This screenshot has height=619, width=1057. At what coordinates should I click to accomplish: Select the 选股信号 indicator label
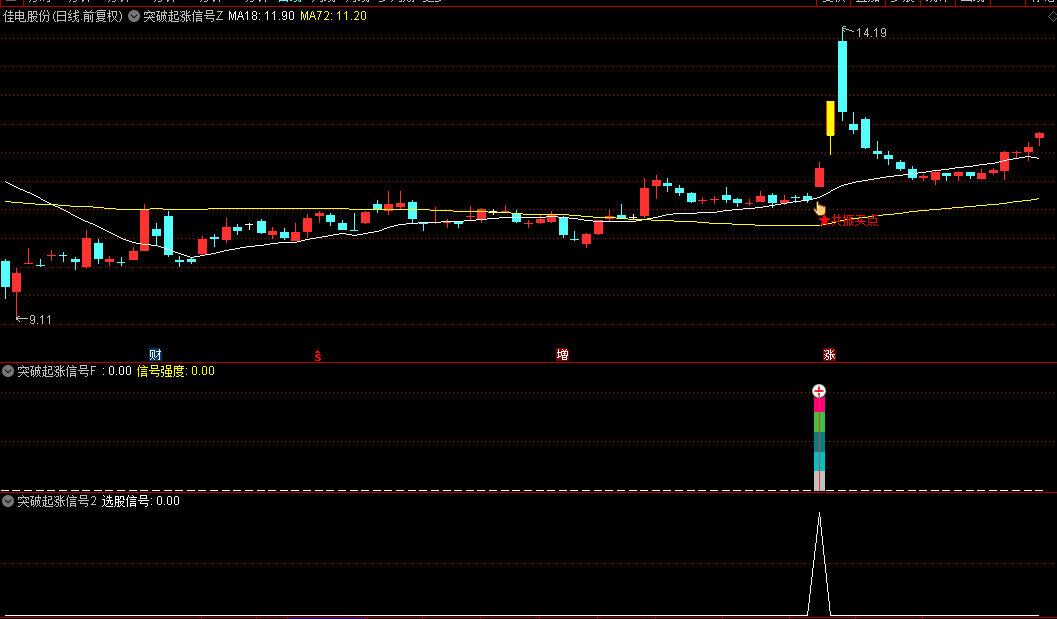140,501
